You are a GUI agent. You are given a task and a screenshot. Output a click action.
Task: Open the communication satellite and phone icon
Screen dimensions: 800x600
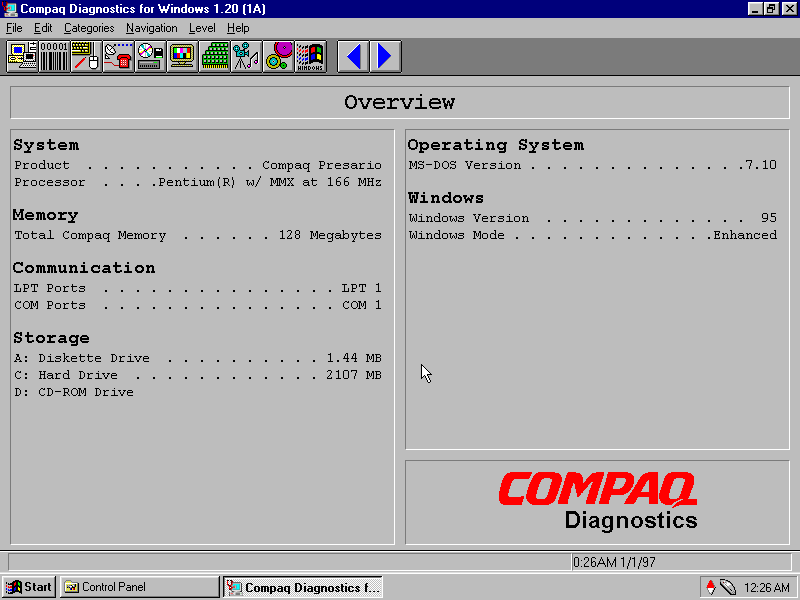click(x=118, y=56)
